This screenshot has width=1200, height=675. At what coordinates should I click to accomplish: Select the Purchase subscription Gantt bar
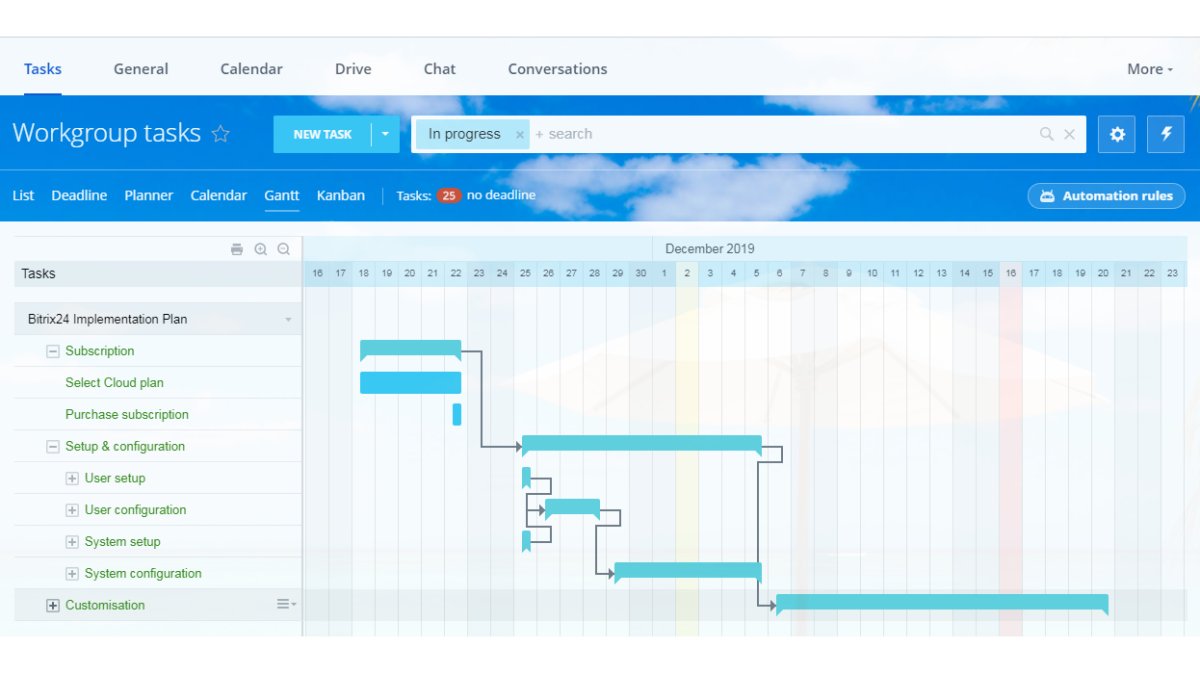[x=457, y=414]
